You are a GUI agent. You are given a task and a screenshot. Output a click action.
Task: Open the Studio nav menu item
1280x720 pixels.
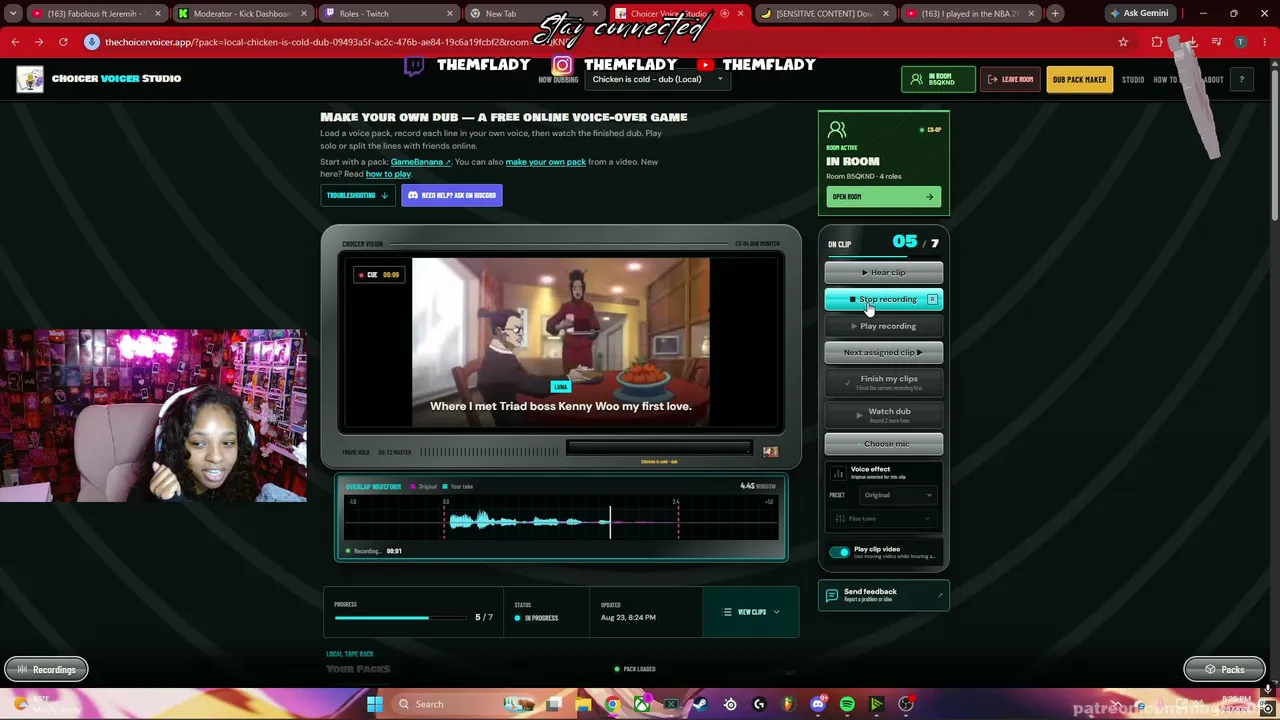click(1133, 80)
